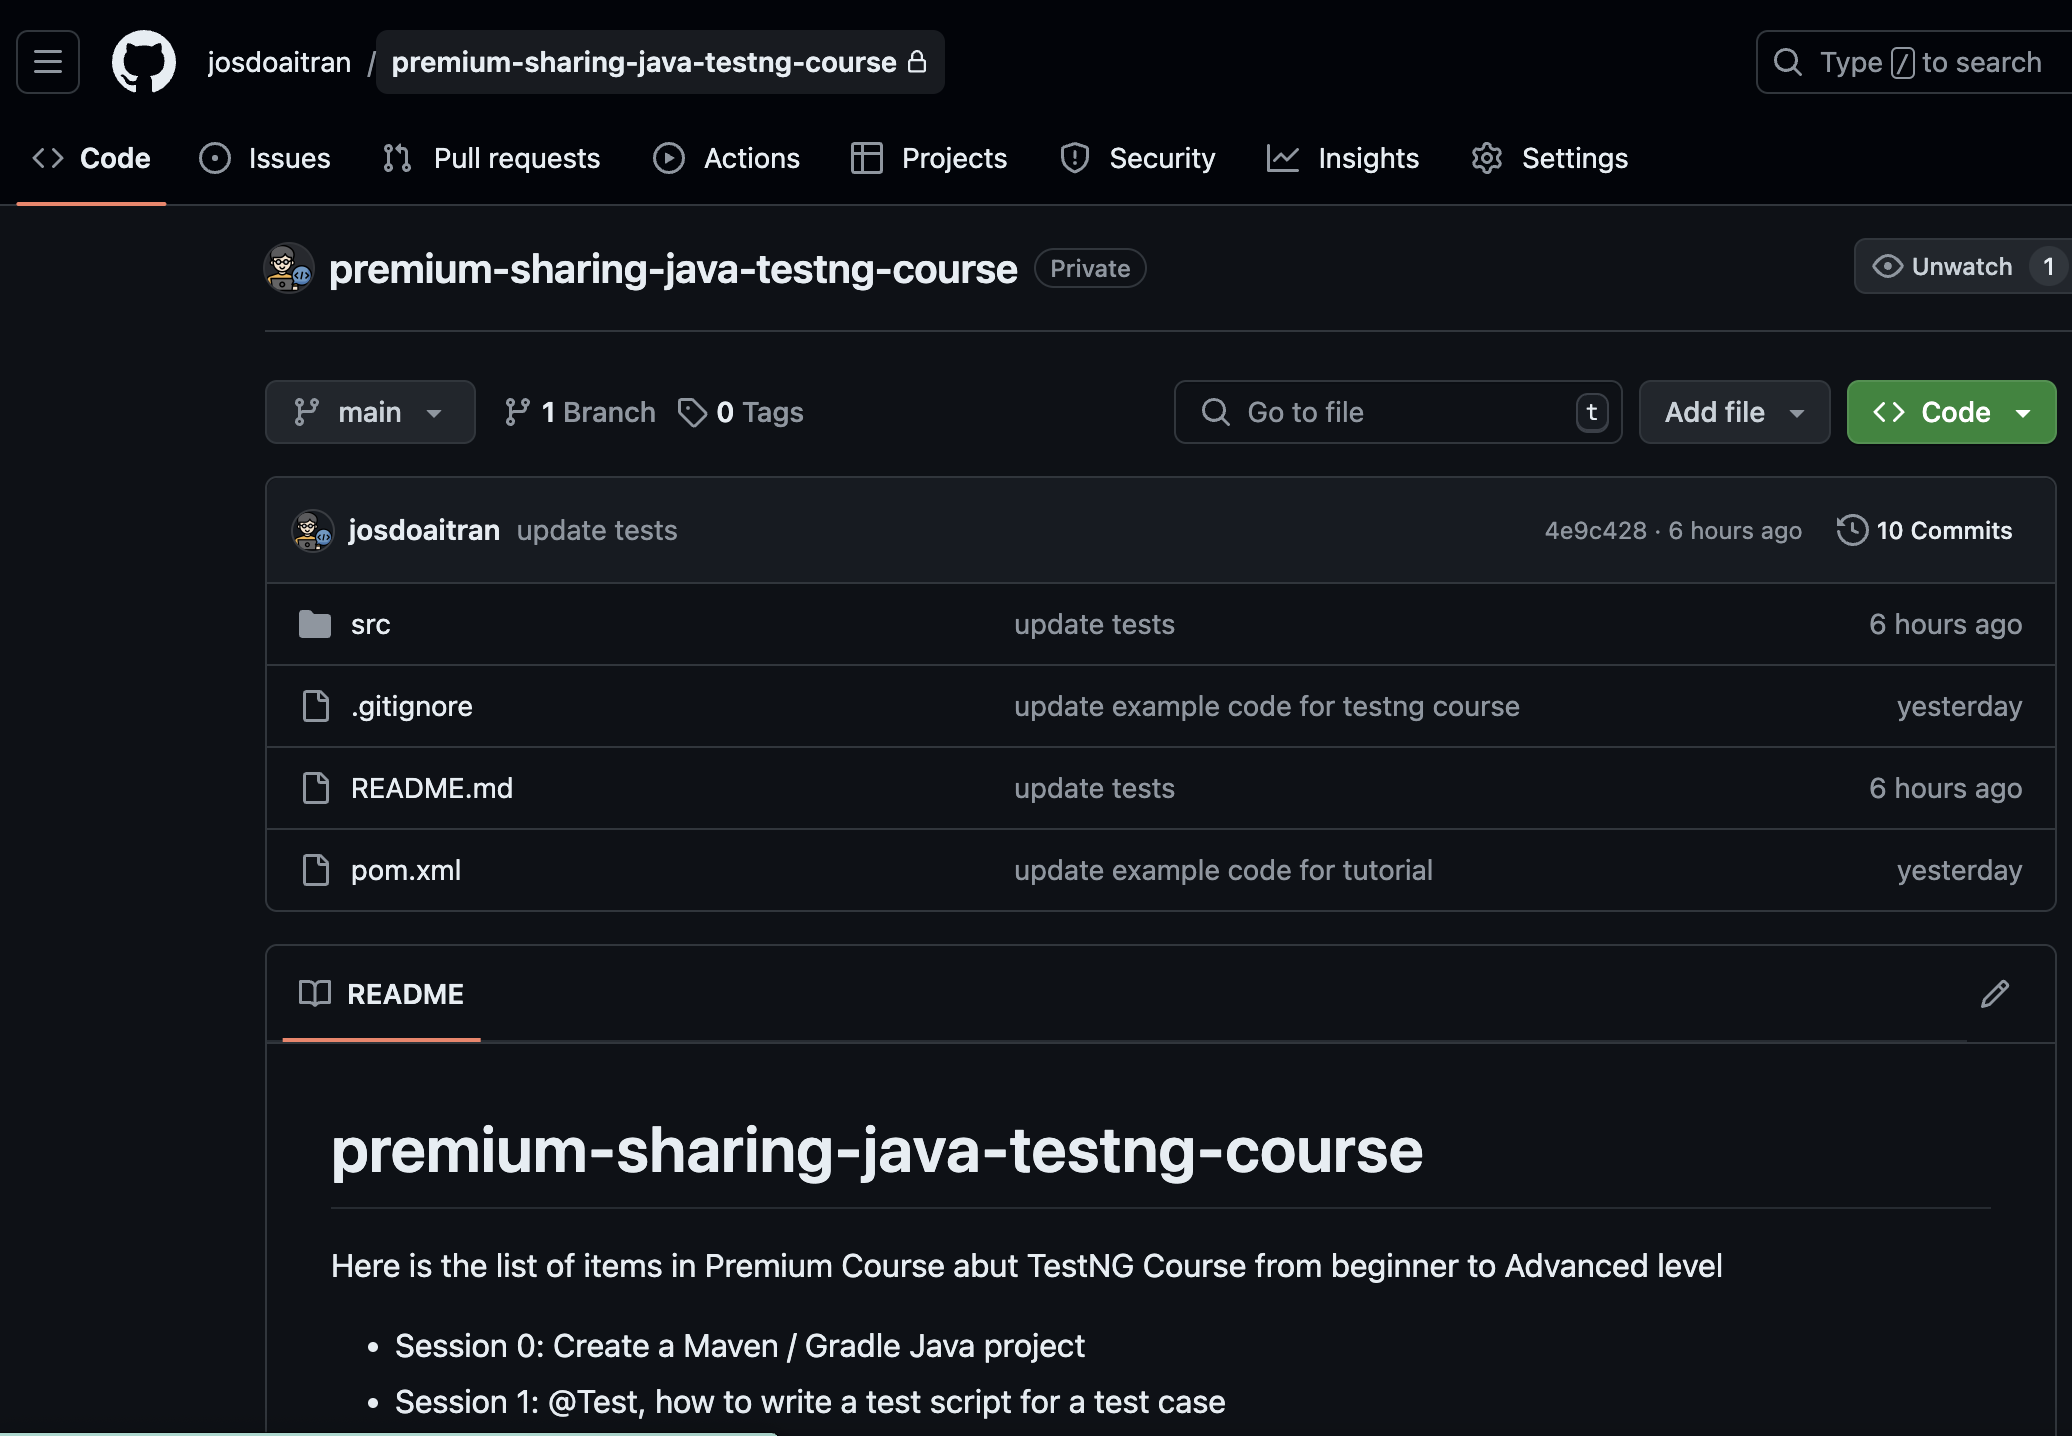Click the Projects table icon
The width and height of the screenshot is (2072, 1436).
point(867,158)
